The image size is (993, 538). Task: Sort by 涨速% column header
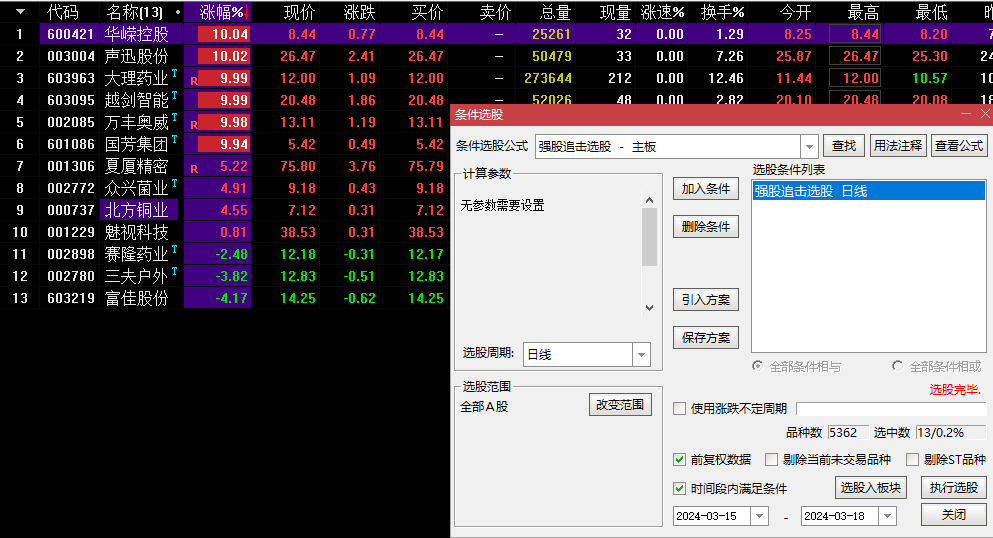(x=662, y=11)
